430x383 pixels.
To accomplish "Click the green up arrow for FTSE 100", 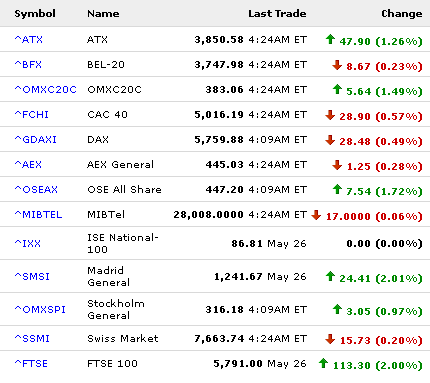I will pyautogui.click(x=323, y=363).
